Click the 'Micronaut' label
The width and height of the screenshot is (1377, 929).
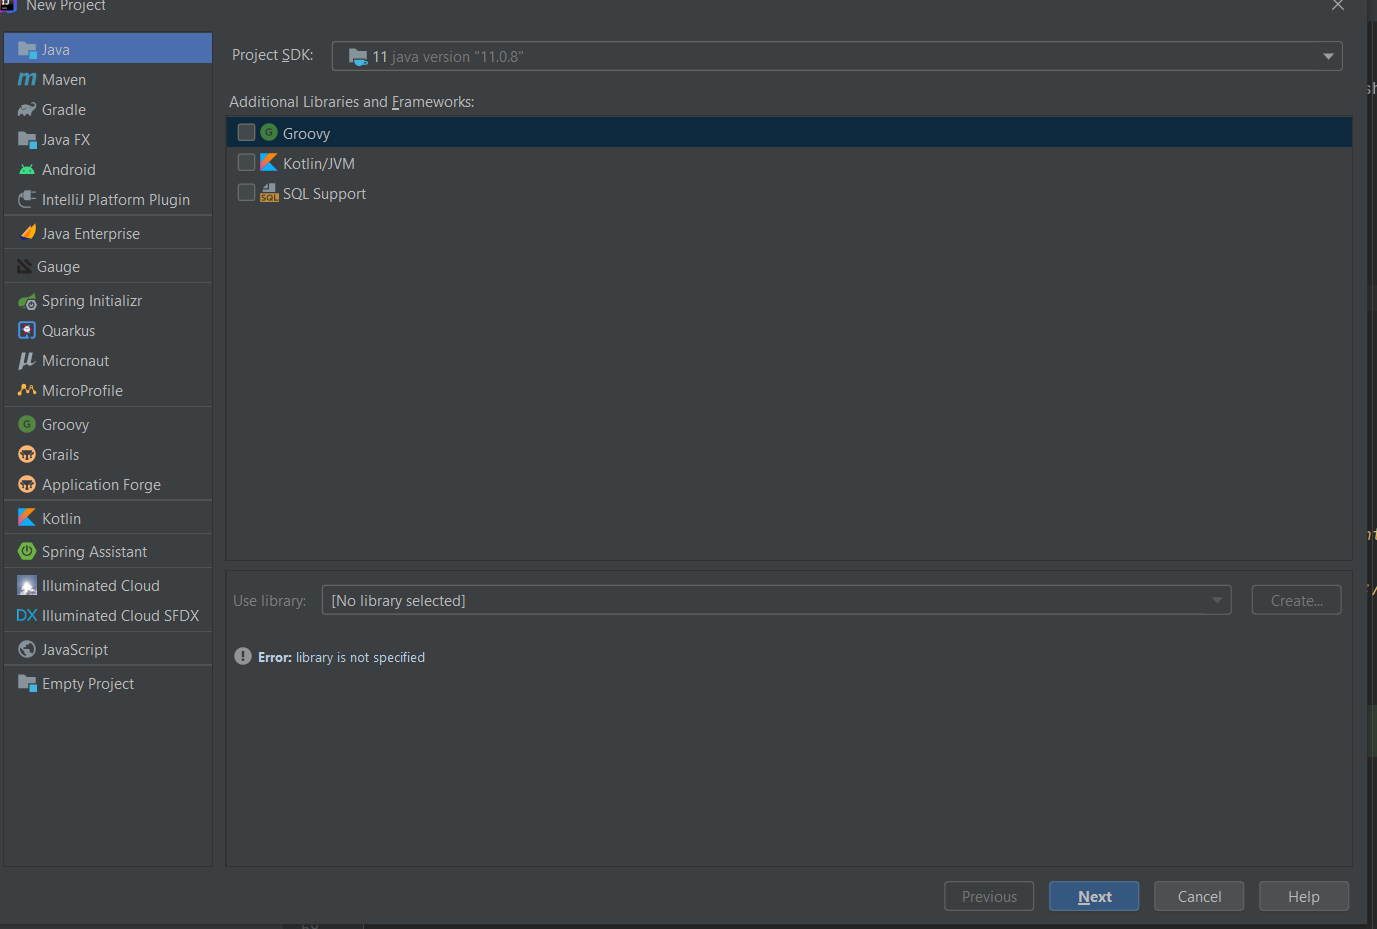[76, 360]
